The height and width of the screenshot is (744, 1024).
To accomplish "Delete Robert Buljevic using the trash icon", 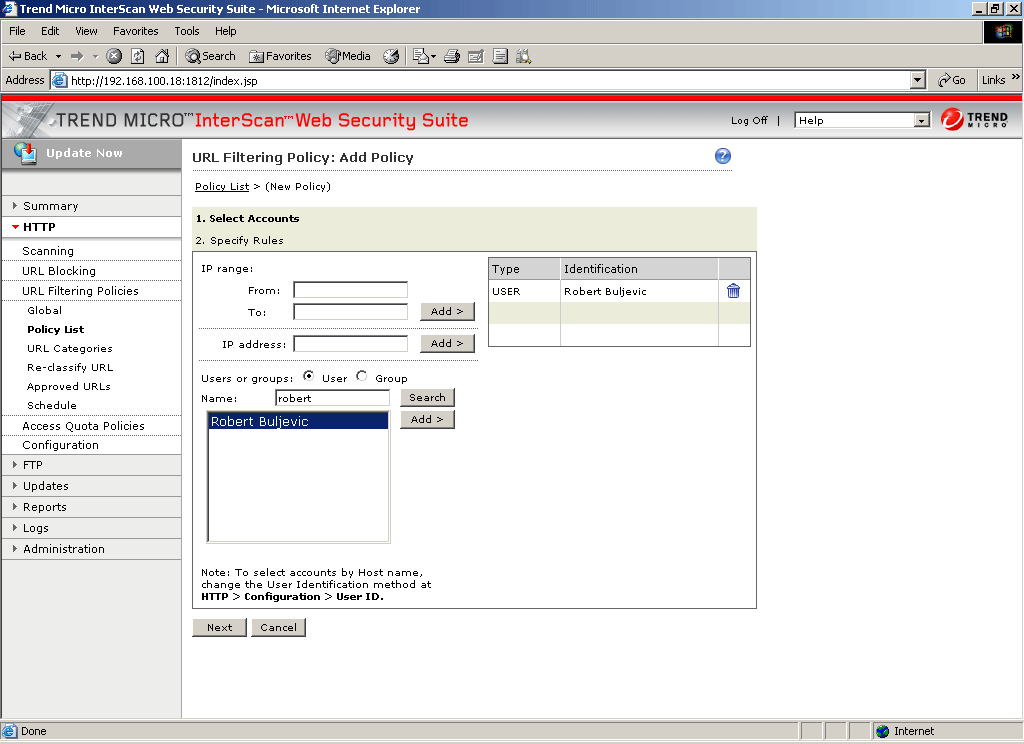I will [733, 291].
